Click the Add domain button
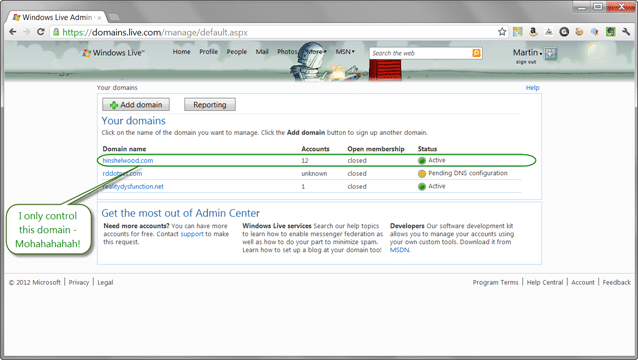 coord(136,105)
